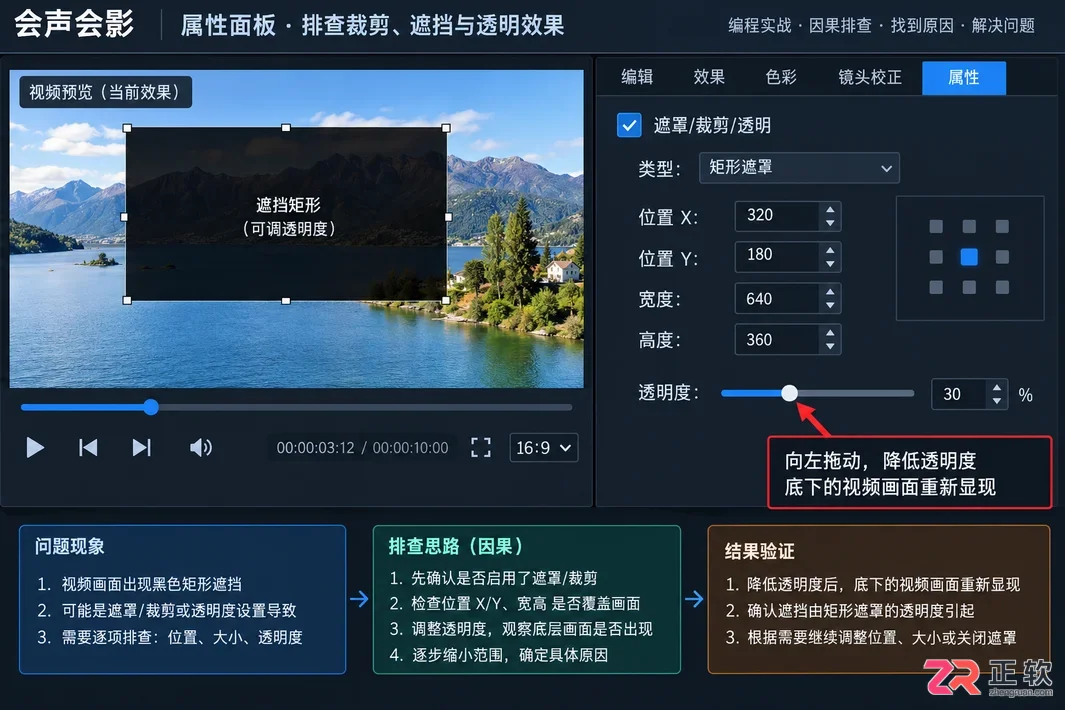Click the mask's right-middle resize handle
The height and width of the screenshot is (710, 1065).
[x=448, y=217]
